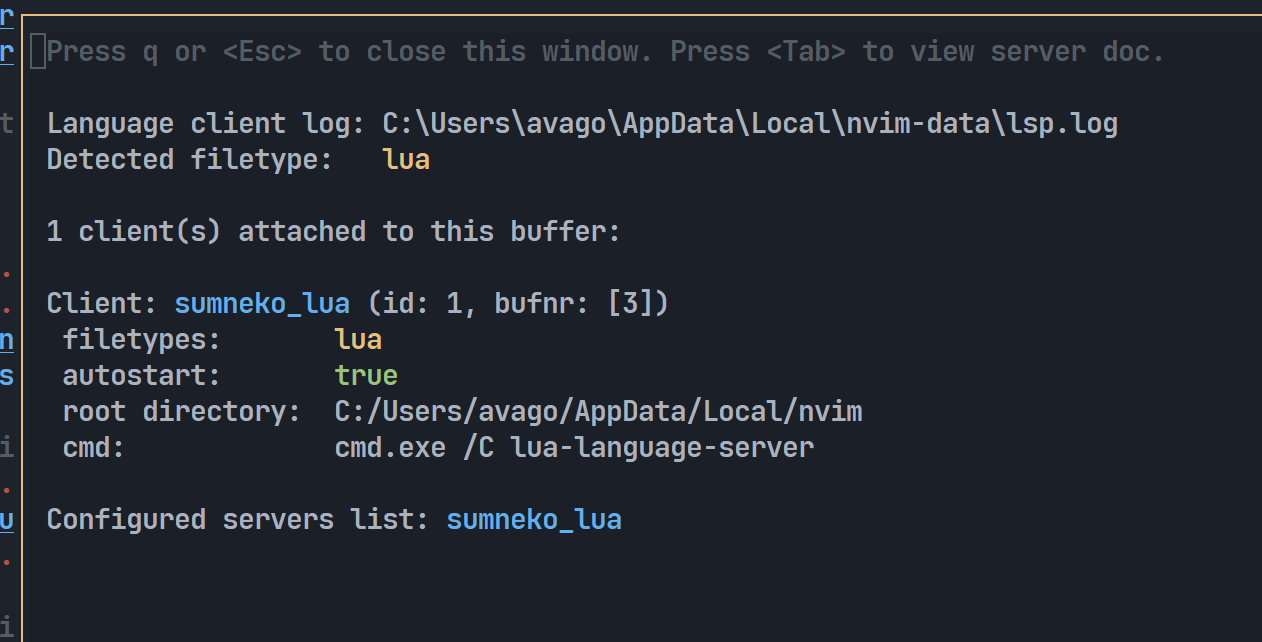1262x642 pixels.
Task: Click the q close hint in the header
Action: click(151, 50)
